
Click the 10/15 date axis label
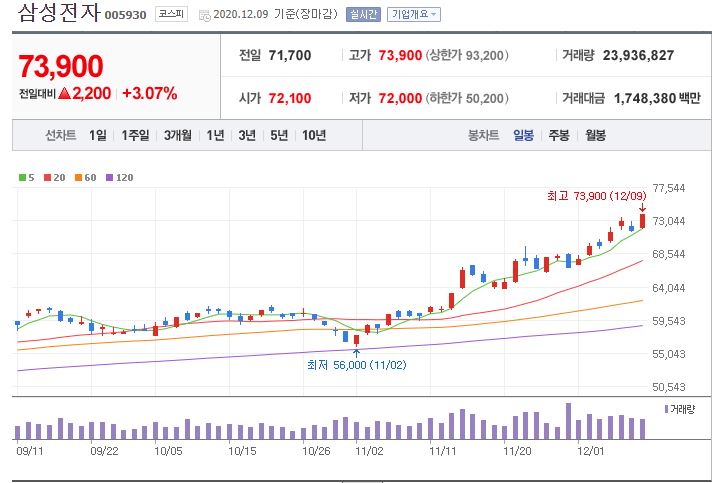242,451
